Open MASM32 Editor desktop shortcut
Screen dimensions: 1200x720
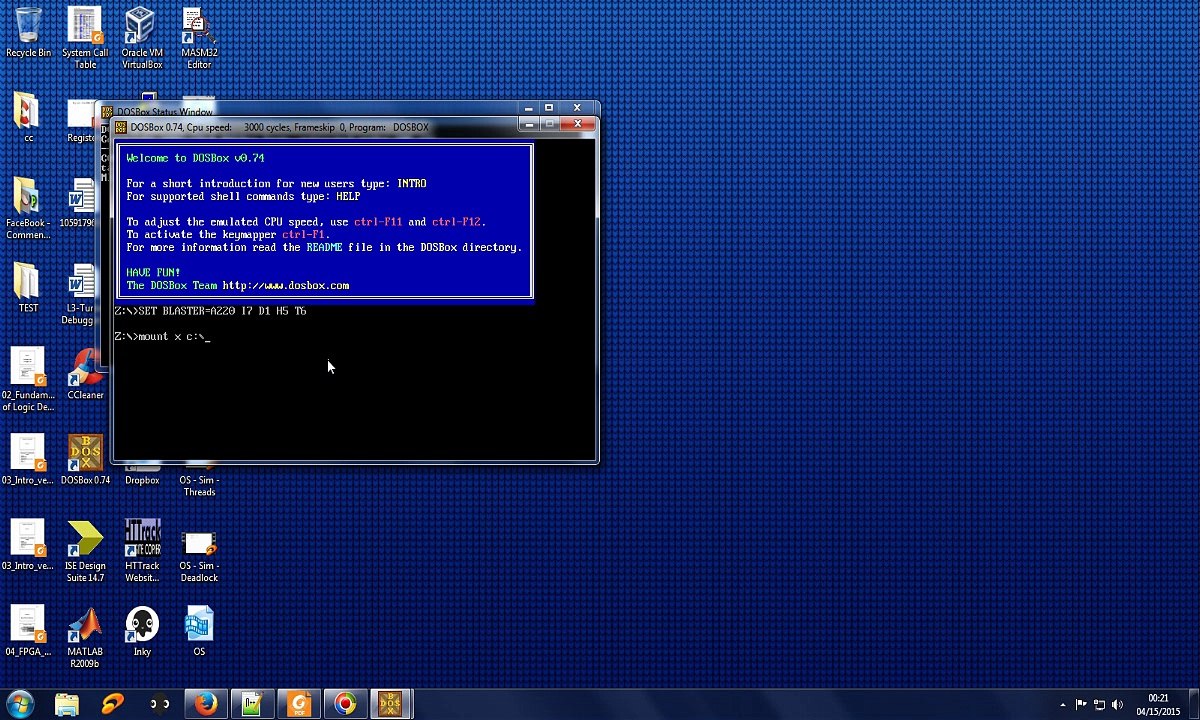point(199,37)
